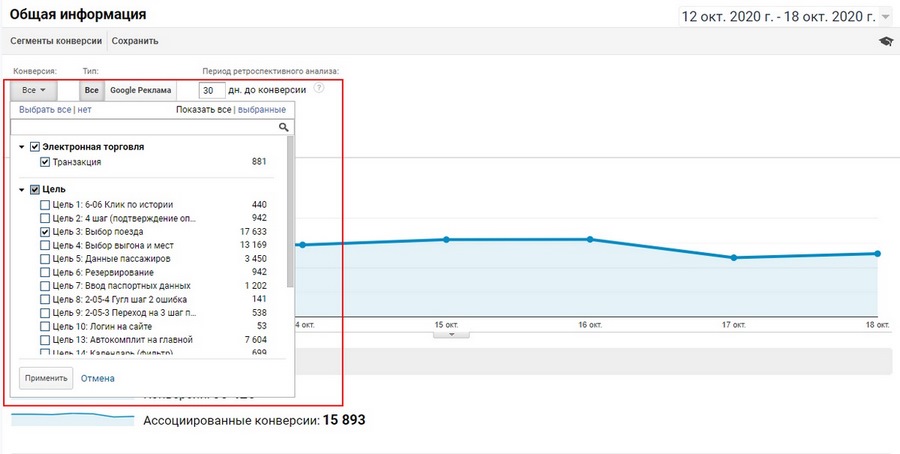Expand the chart toggle arrow under timeline

pyautogui.click(x=451, y=334)
